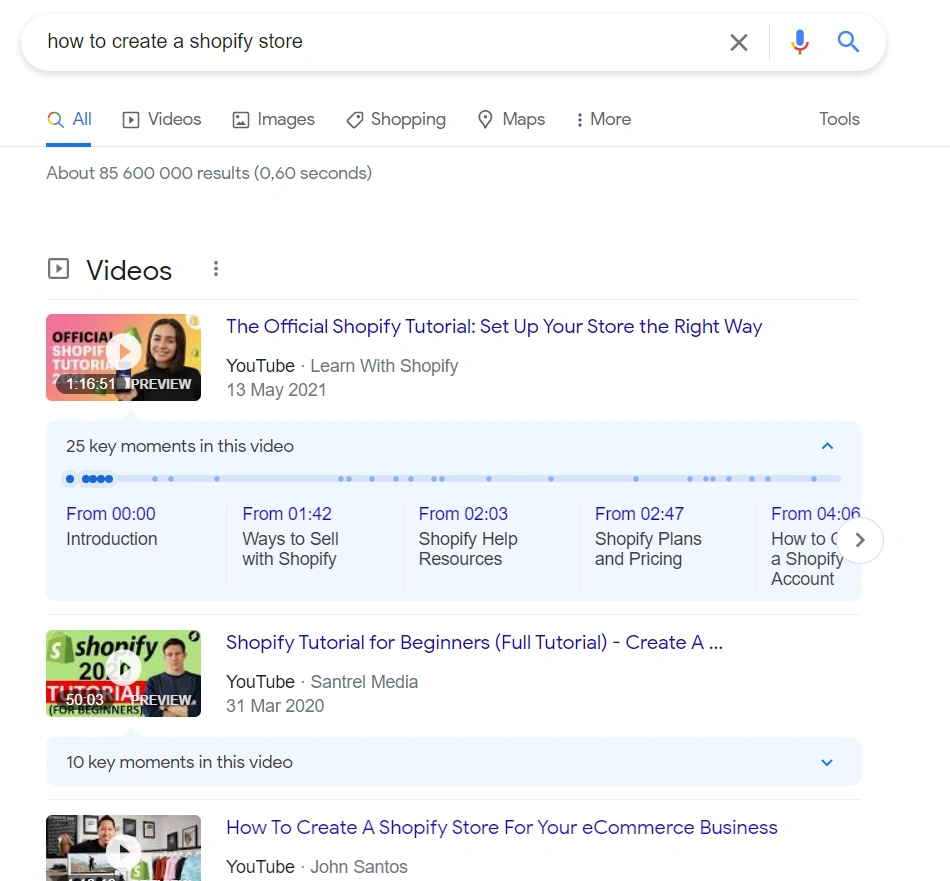Click the last key moment dot on timeline

pos(814,479)
